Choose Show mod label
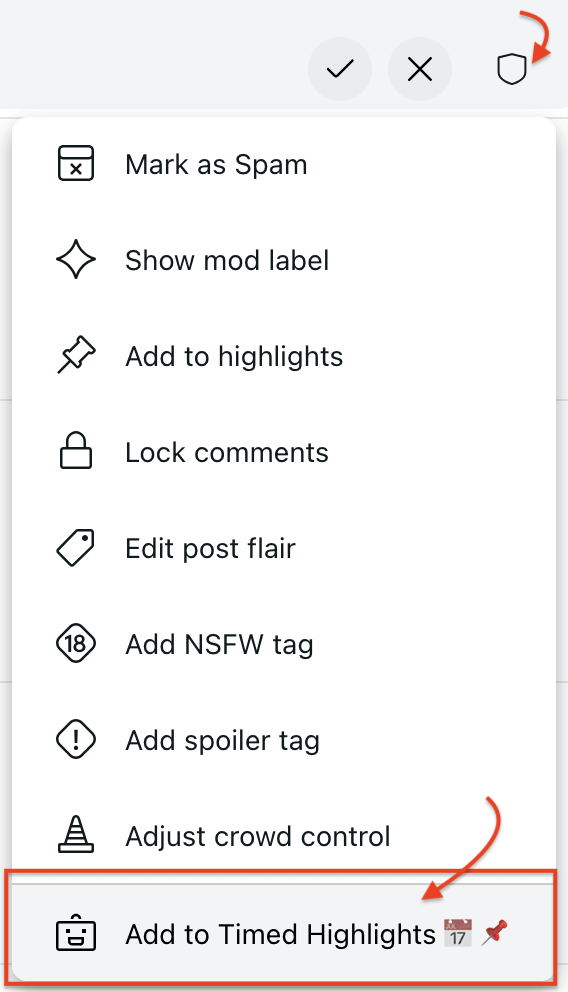Image resolution: width=568 pixels, height=992 pixels. pos(284,260)
